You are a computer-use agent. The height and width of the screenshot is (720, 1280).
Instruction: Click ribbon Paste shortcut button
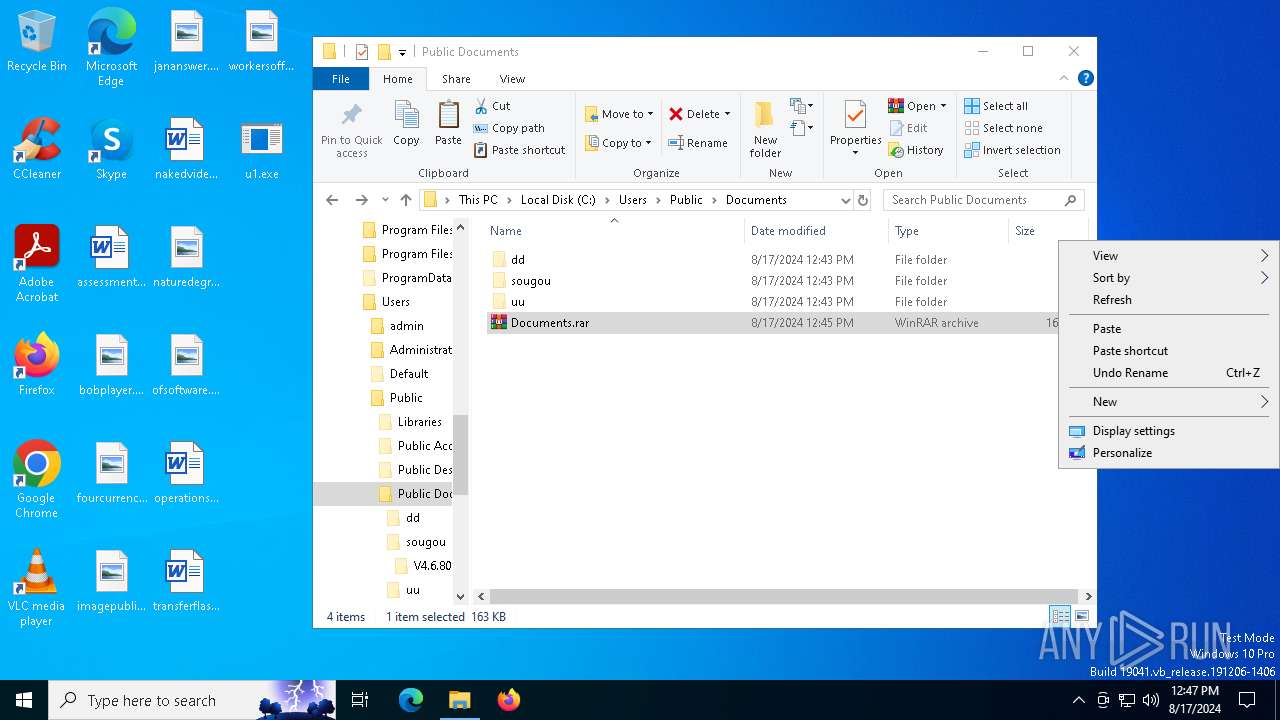click(x=519, y=150)
